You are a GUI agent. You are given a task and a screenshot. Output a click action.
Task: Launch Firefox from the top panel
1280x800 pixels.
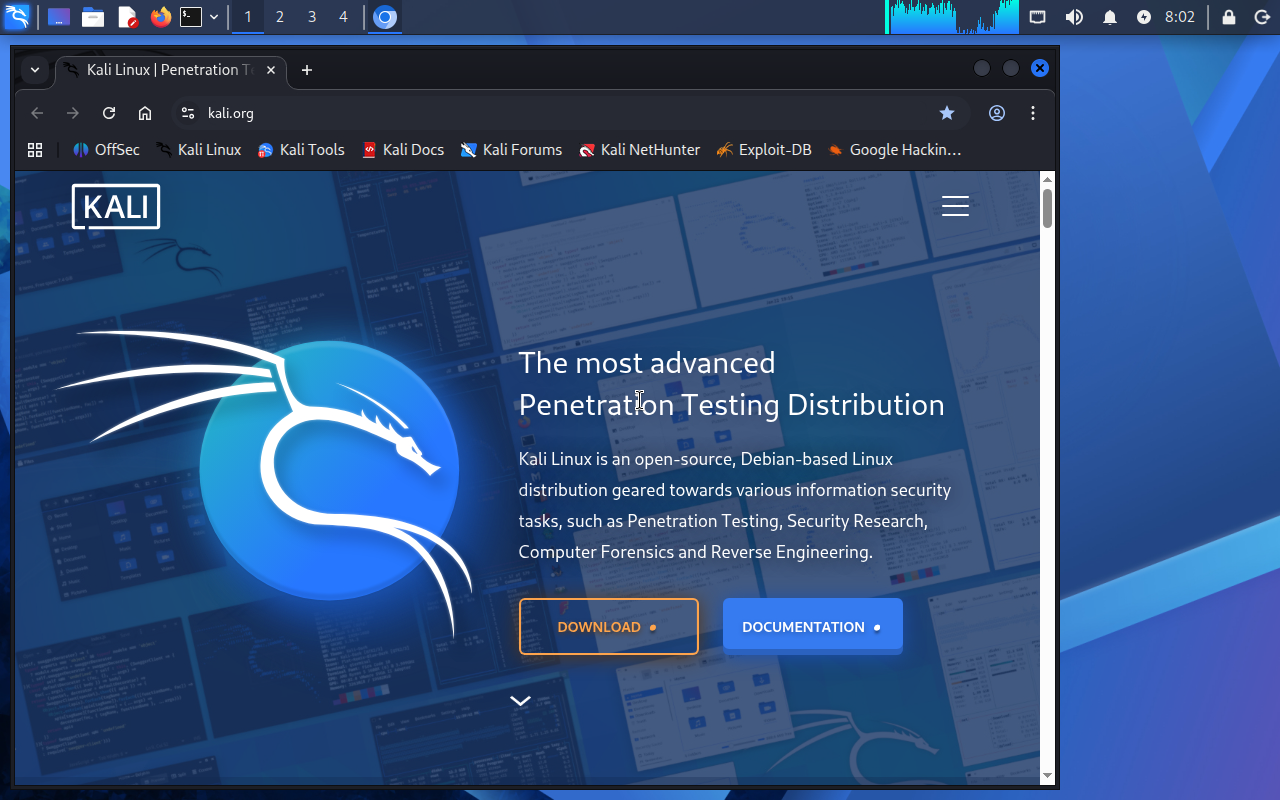160,17
